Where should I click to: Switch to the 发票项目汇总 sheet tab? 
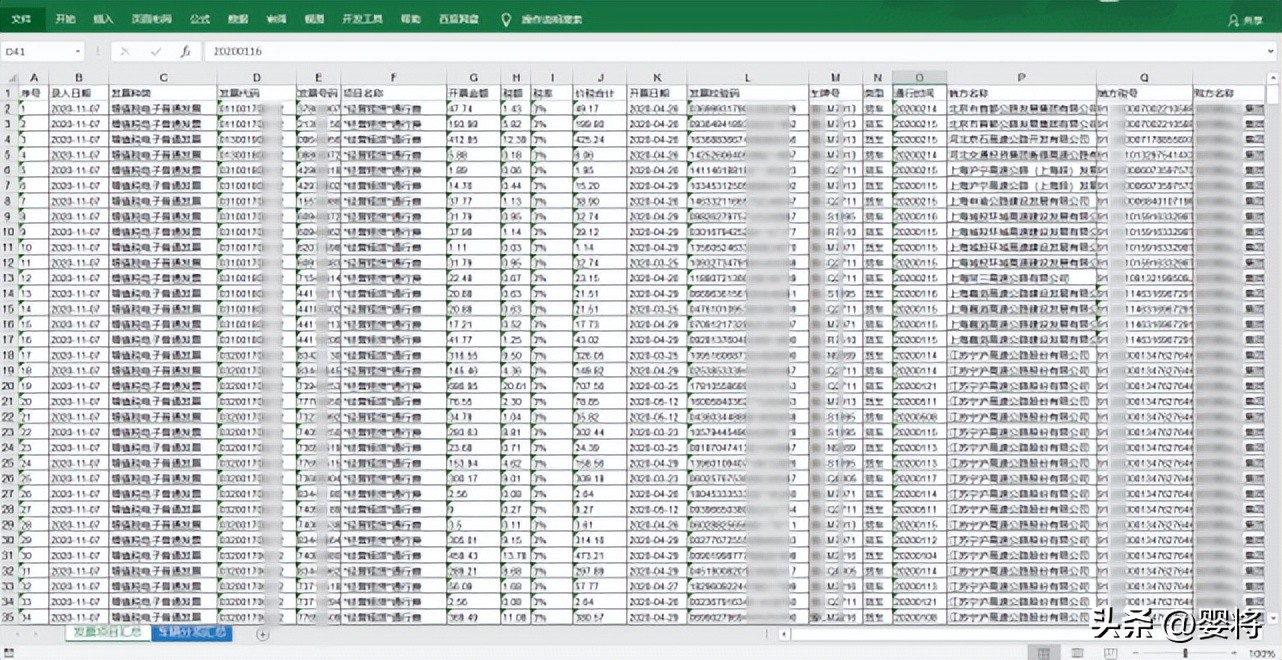(x=106, y=633)
